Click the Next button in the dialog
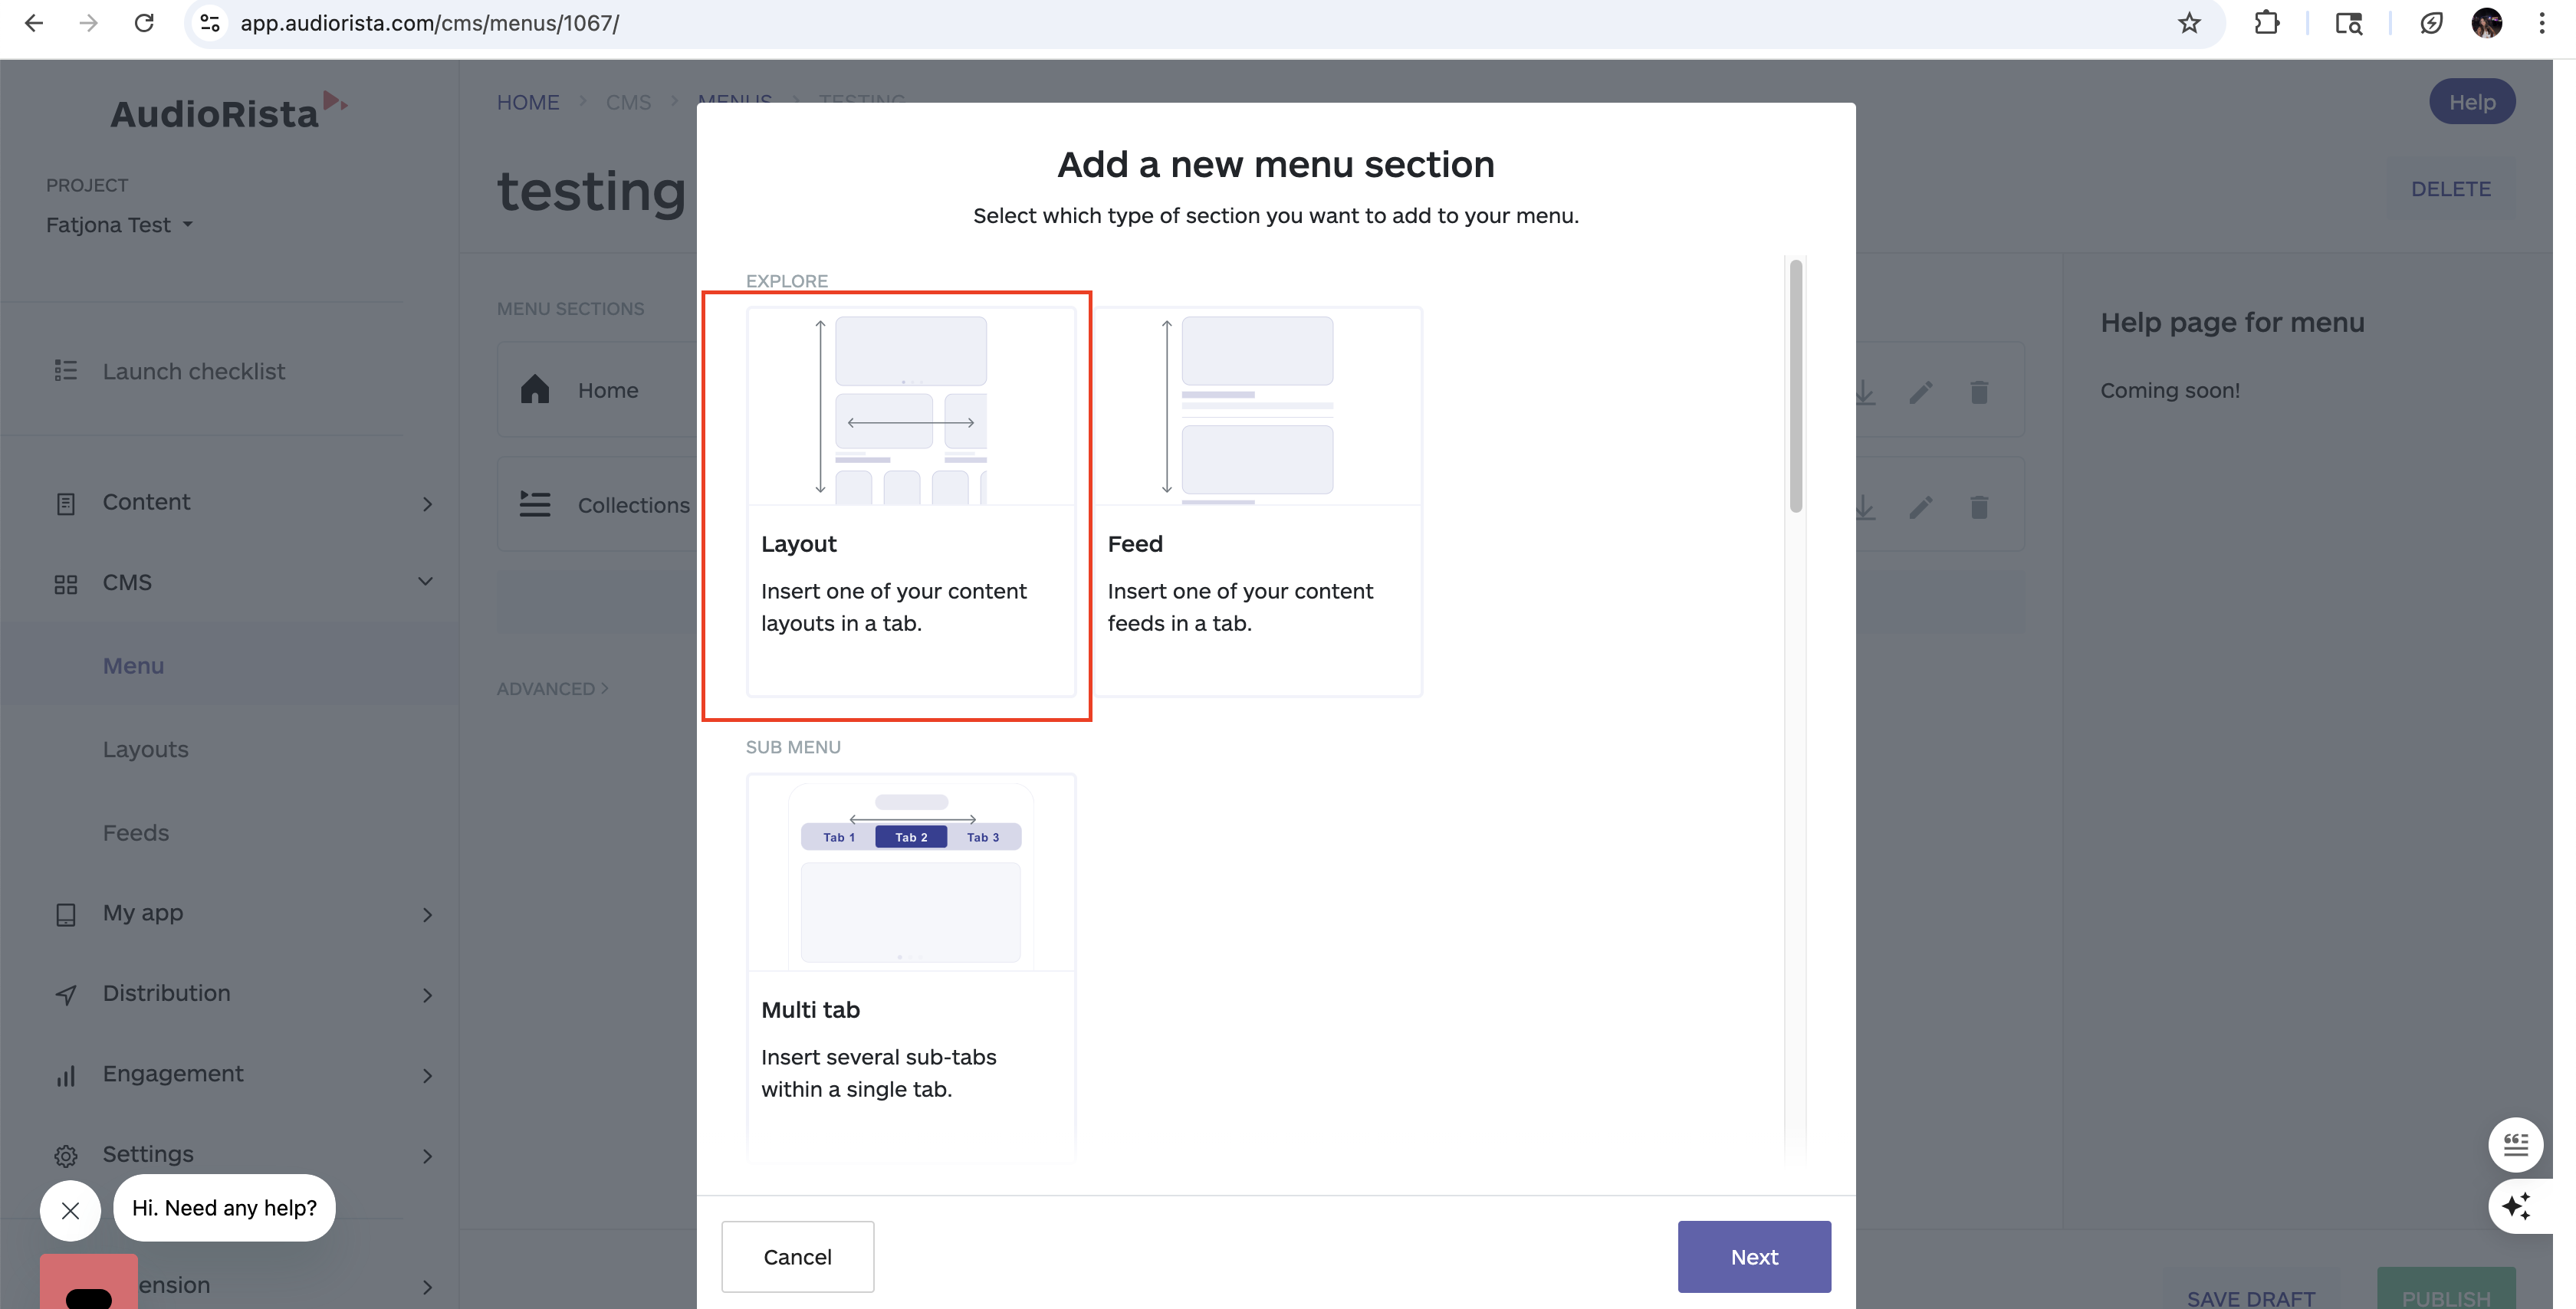Screen dimensions: 2576x1309 [x=1754, y=1257]
